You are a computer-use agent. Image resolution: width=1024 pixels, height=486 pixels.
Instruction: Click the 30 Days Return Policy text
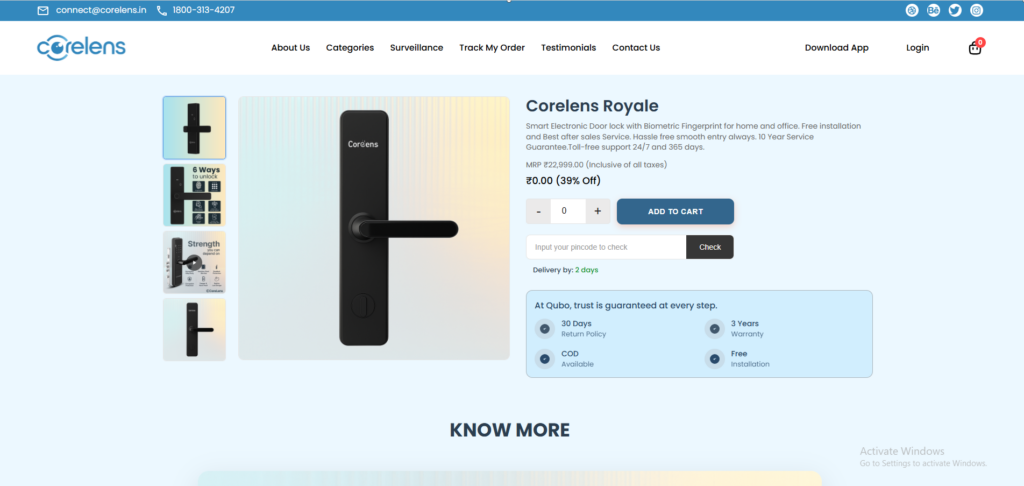click(x=583, y=329)
